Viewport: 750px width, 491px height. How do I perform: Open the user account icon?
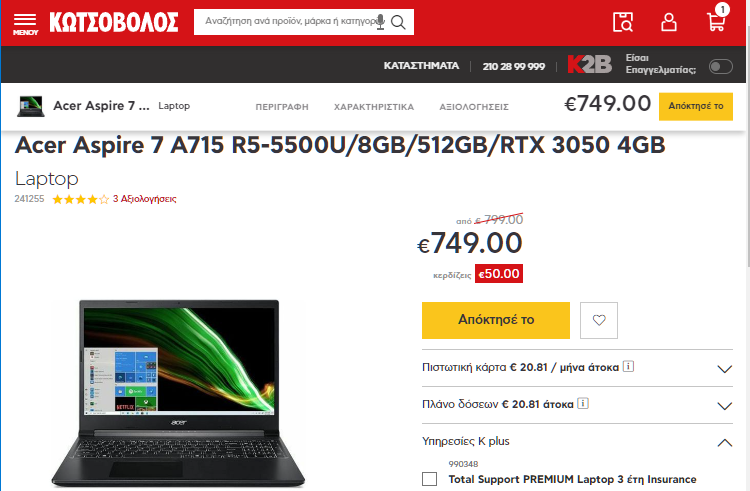(669, 22)
